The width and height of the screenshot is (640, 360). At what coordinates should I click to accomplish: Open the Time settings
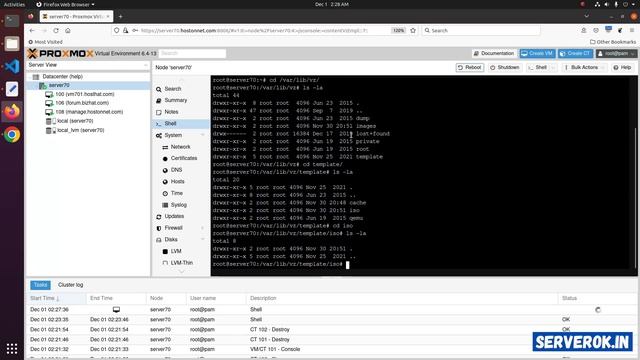pos(176,193)
